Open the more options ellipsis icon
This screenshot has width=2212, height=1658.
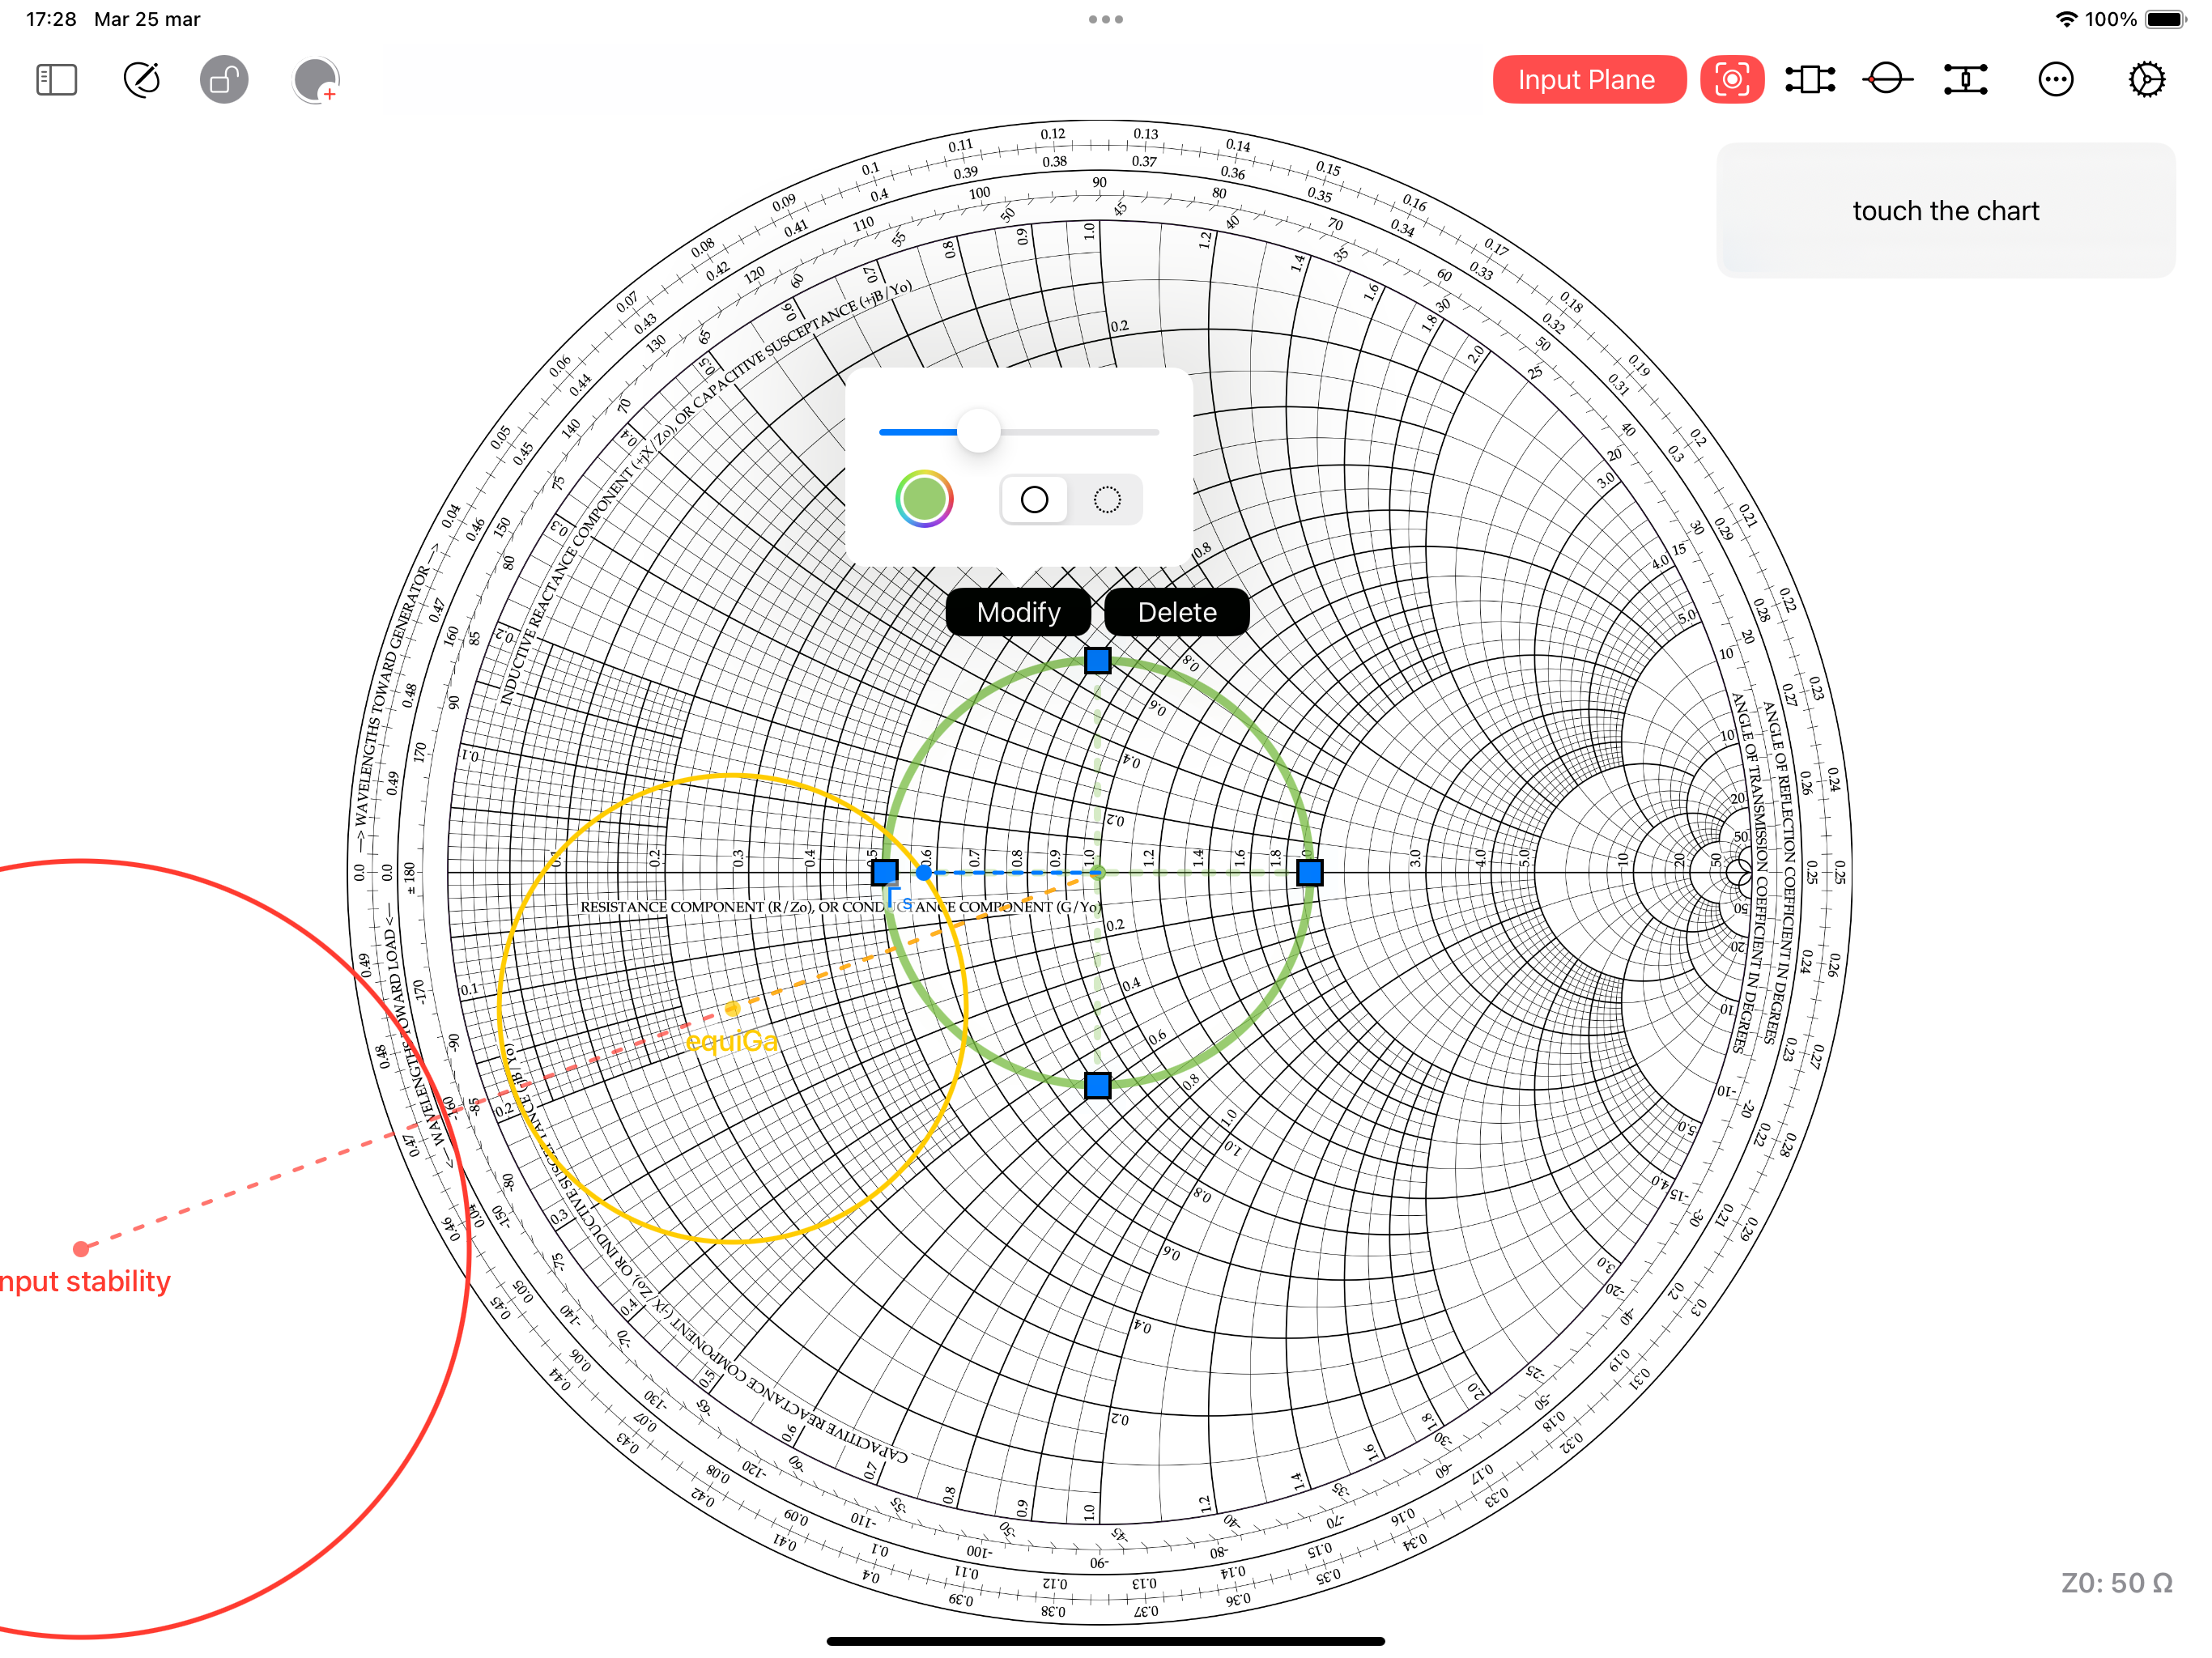click(x=2056, y=80)
